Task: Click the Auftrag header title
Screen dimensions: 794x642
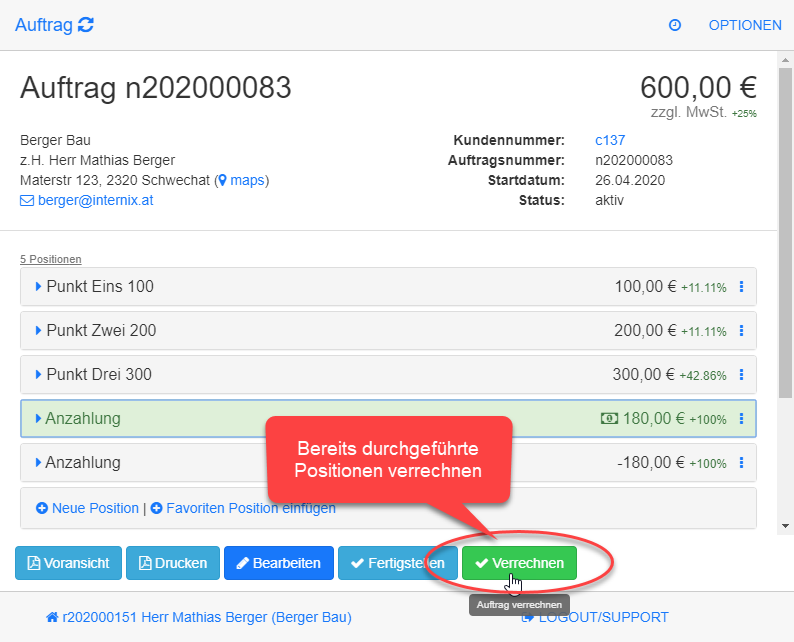Action: tap(44, 25)
